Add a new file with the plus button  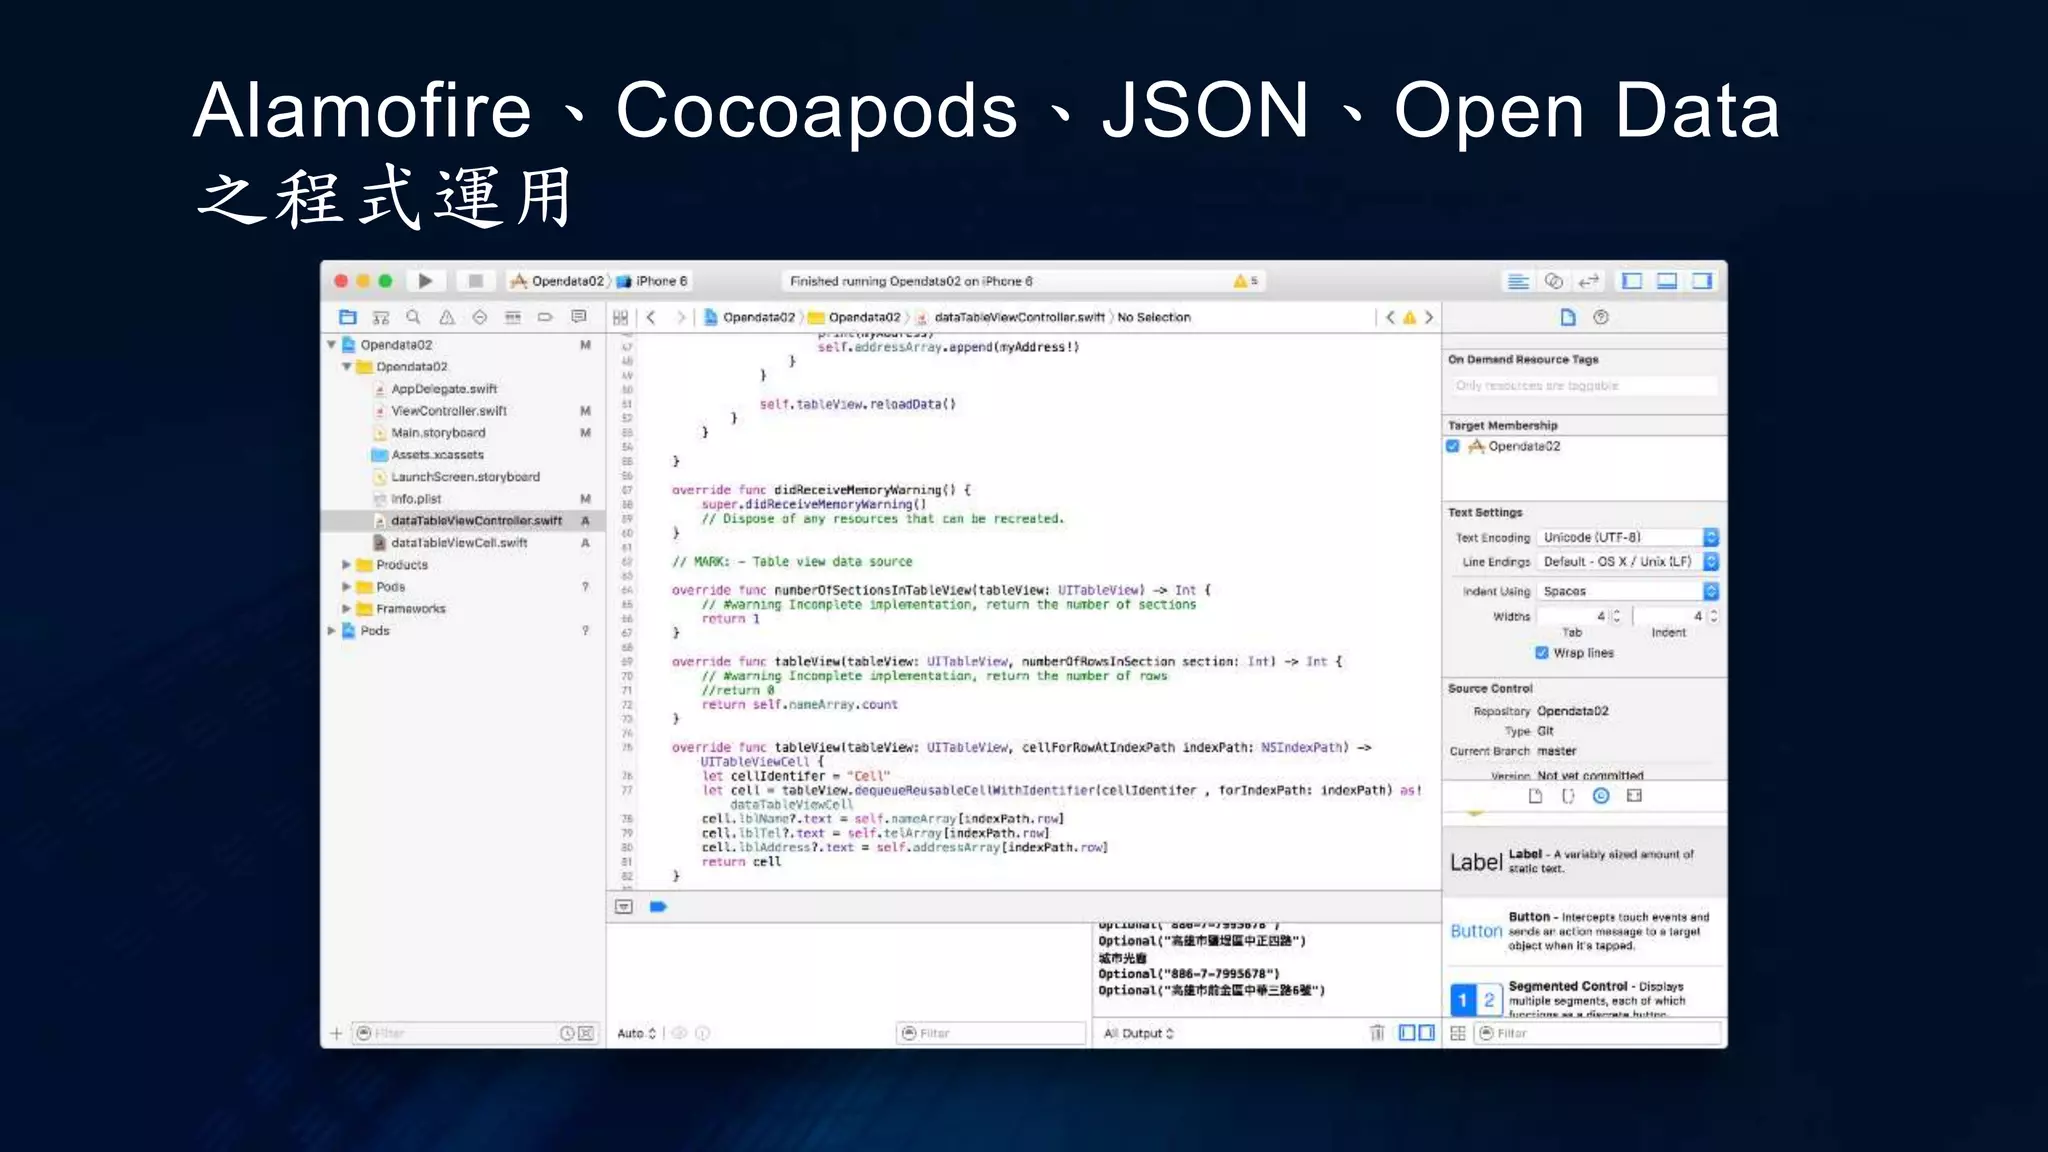(x=336, y=1033)
